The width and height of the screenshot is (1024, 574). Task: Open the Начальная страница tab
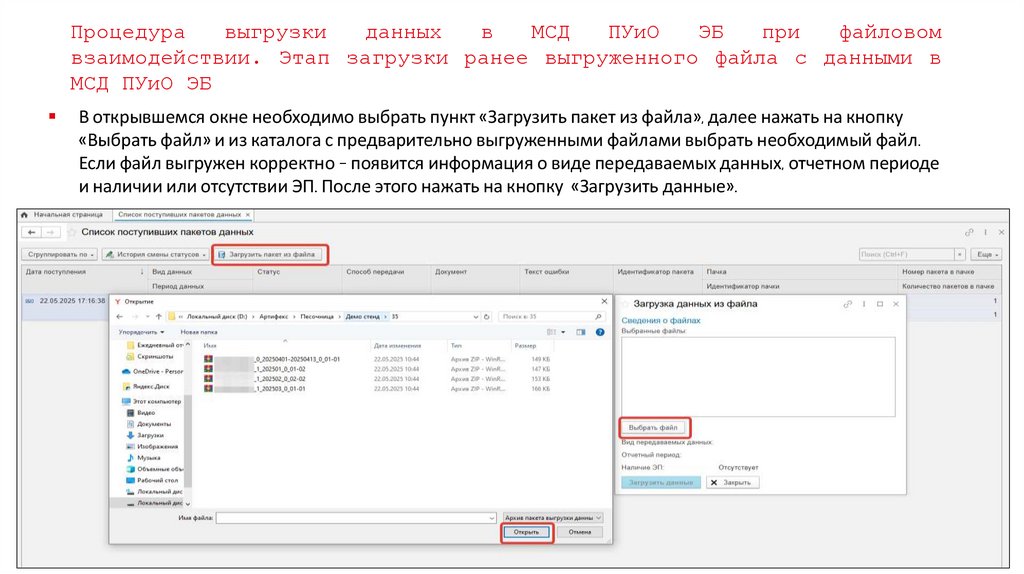pyautogui.click(x=68, y=215)
